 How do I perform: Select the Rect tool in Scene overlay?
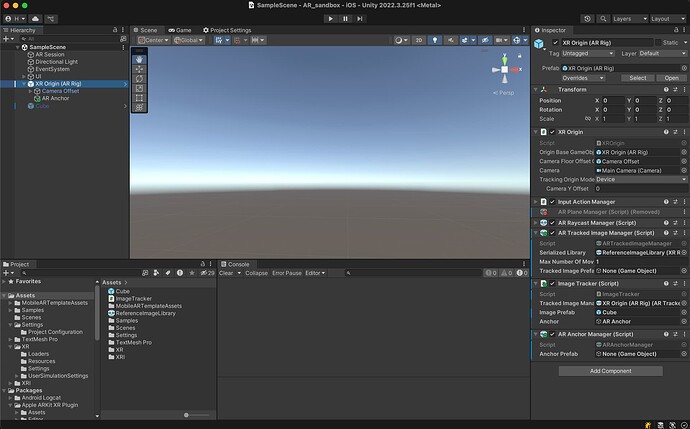[140, 97]
